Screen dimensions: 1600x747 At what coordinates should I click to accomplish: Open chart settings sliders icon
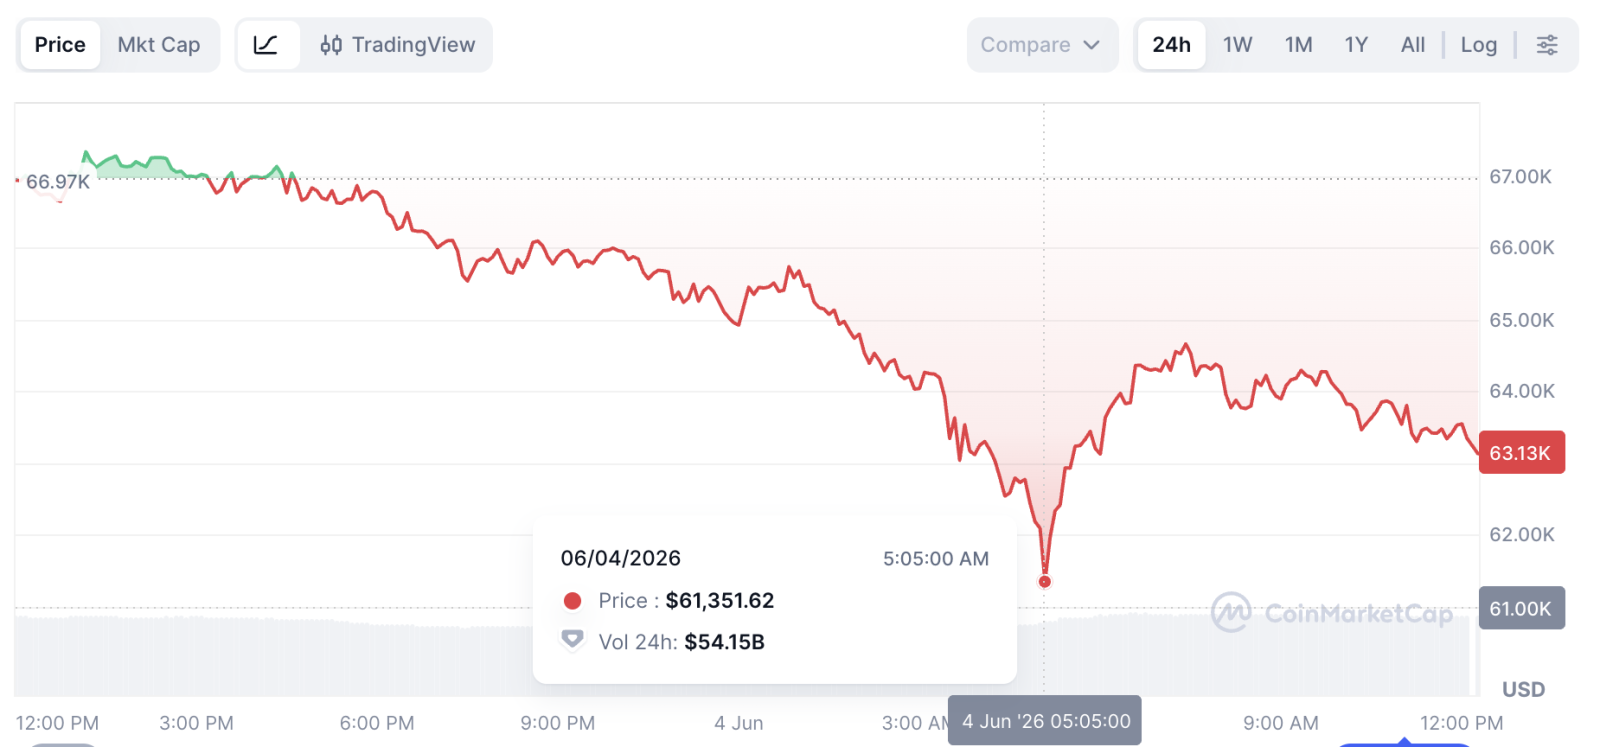(x=1546, y=45)
